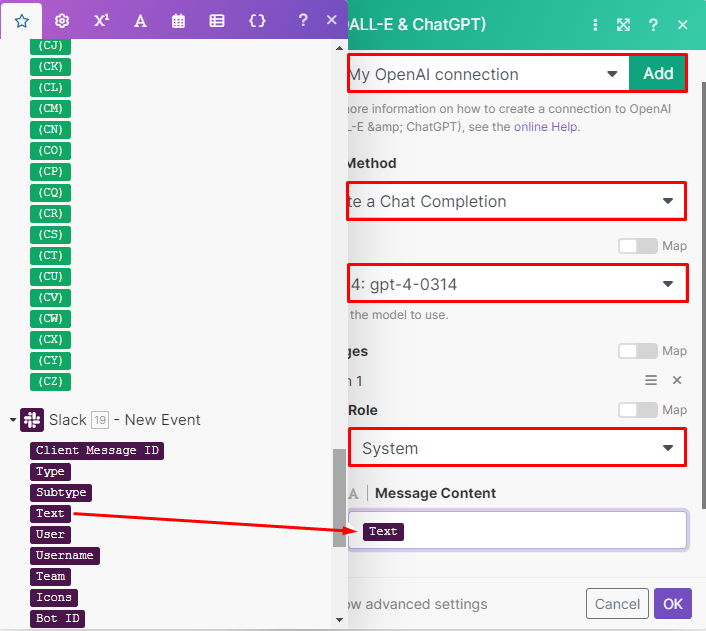Select the (CL) column variable
Viewport: 706px width, 631px height.
50,87
